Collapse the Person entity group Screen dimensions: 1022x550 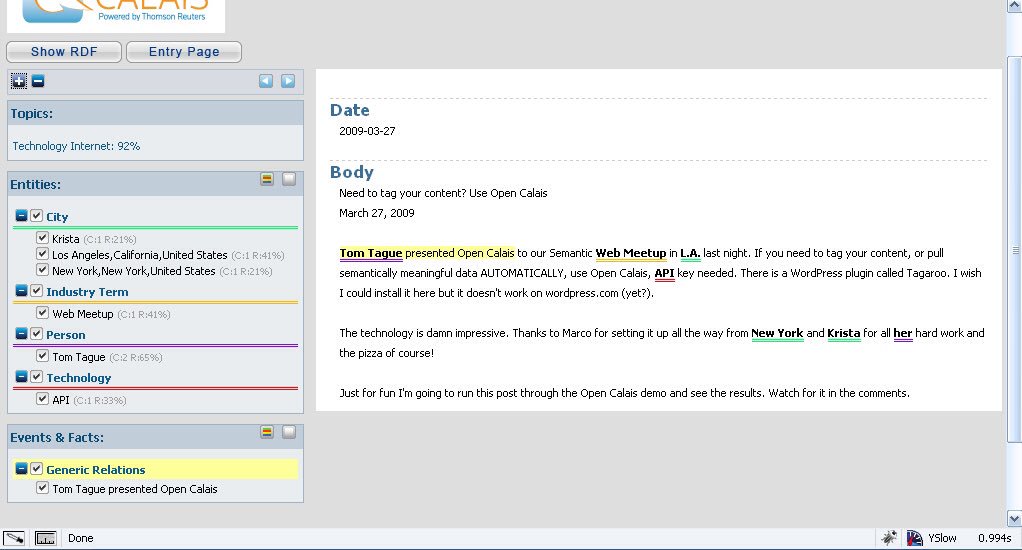point(22,334)
